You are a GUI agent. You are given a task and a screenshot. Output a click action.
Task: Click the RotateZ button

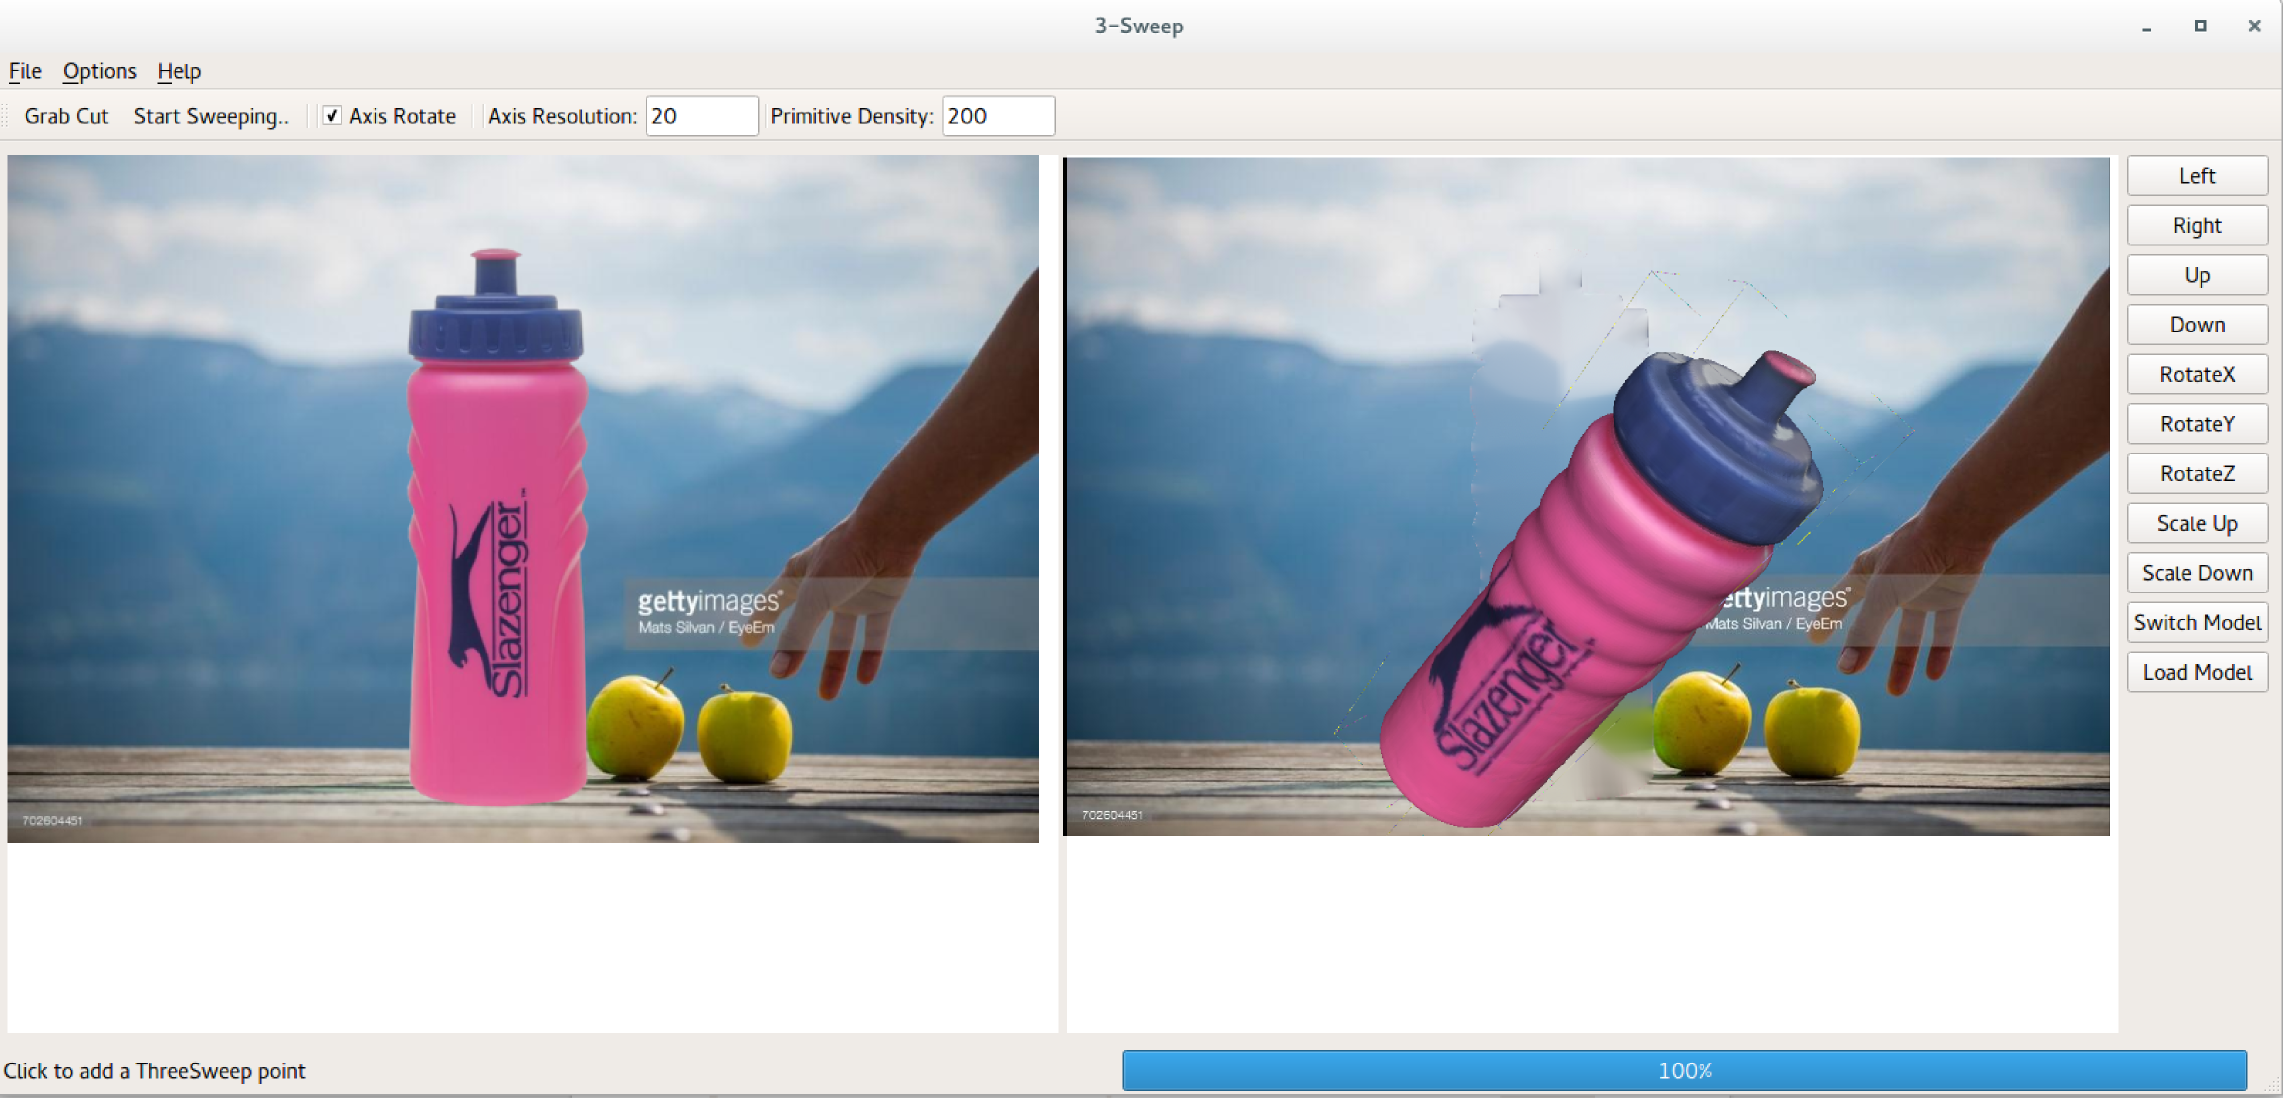[2197, 473]
